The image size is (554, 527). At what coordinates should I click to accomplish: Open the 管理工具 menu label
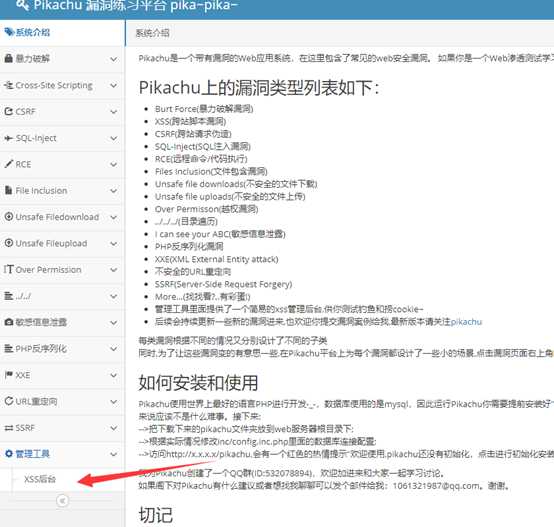33,454
